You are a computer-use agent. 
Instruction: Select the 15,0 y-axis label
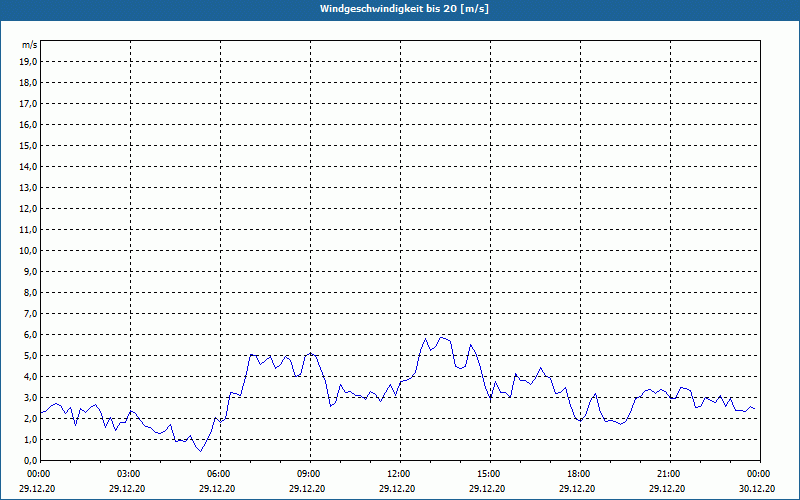(28, 145)
